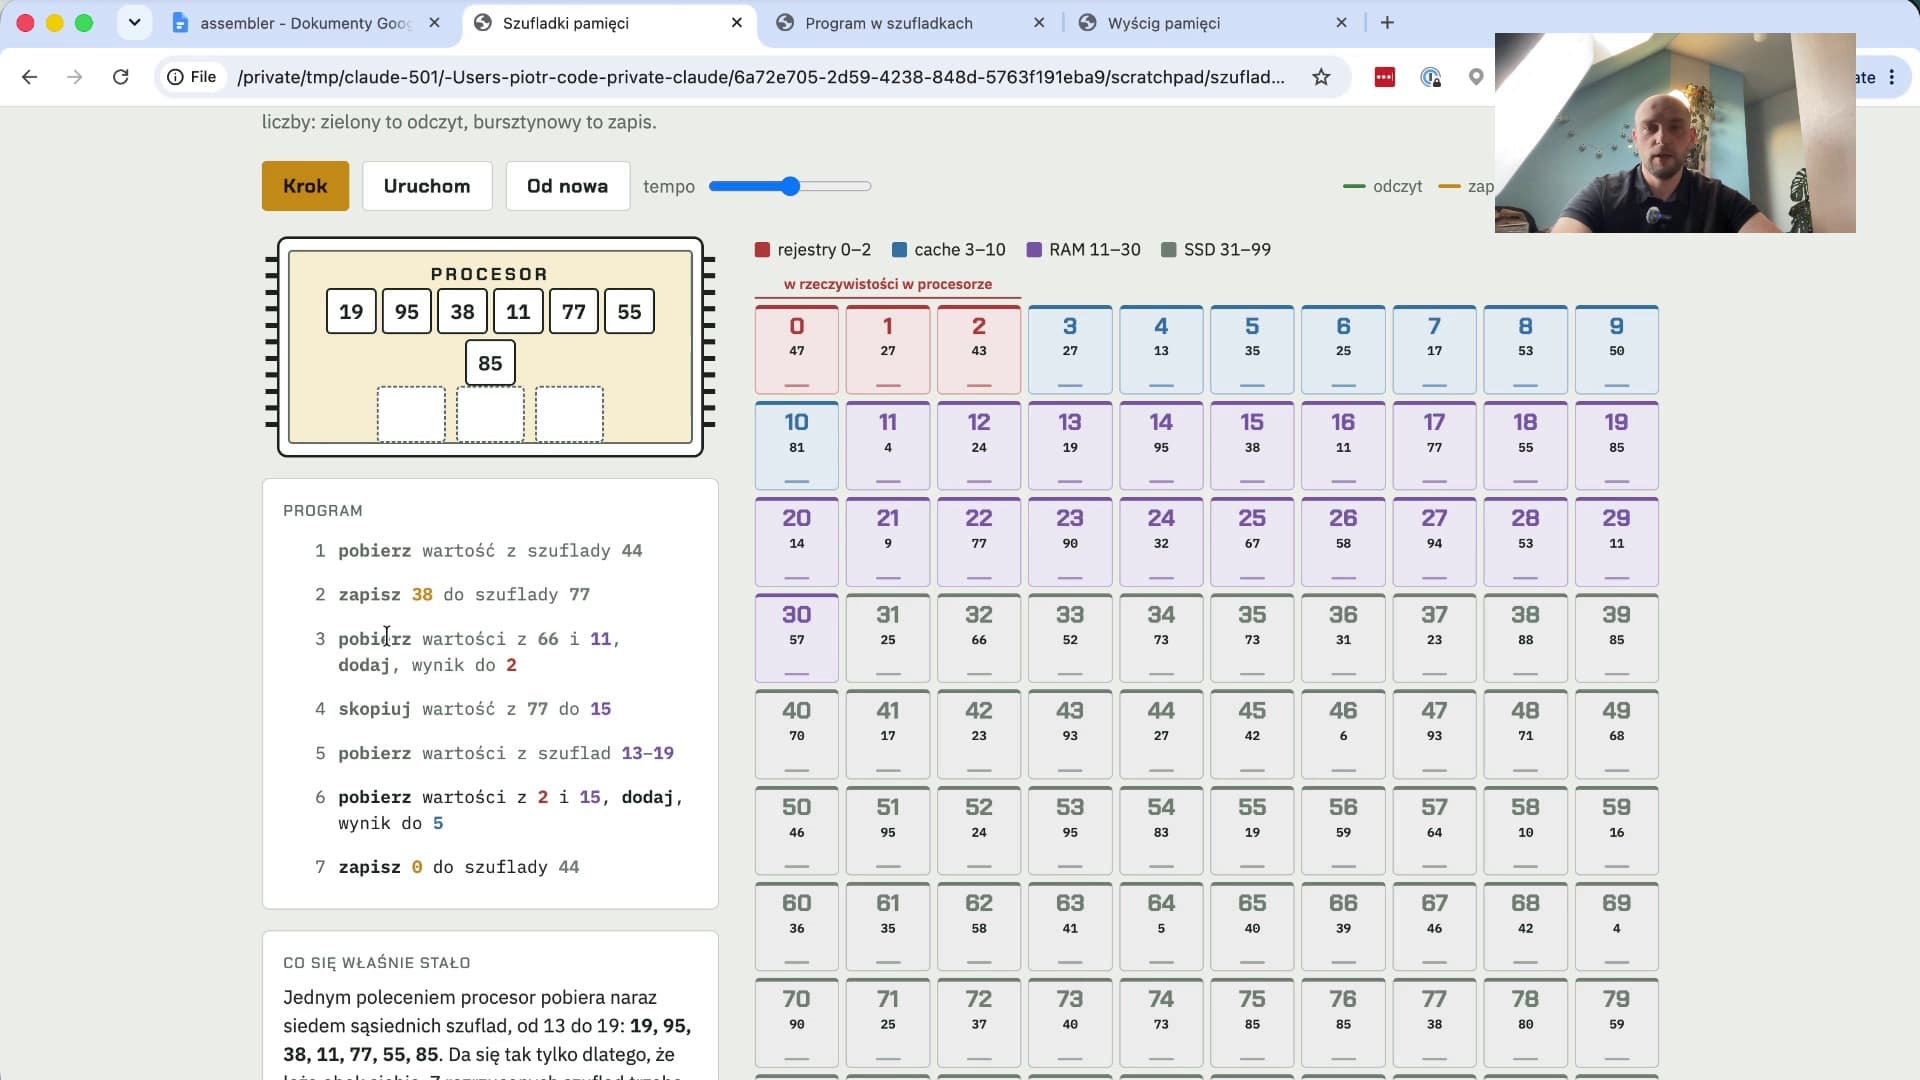This screenshot has width=1920, height=1080.
Task: Open the Chrome three-dot menu
Action: (x=1892, y=77)
